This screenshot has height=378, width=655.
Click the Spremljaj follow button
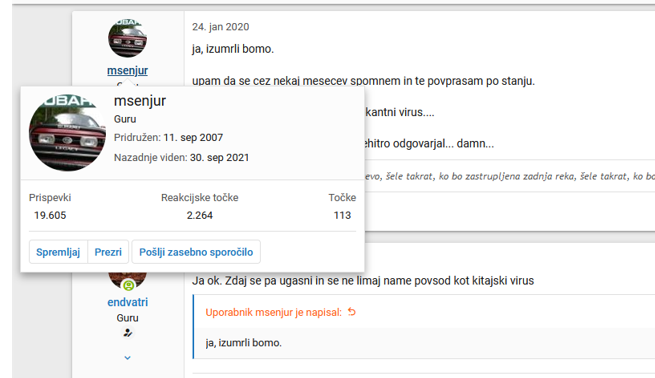(x=58, y=252)
